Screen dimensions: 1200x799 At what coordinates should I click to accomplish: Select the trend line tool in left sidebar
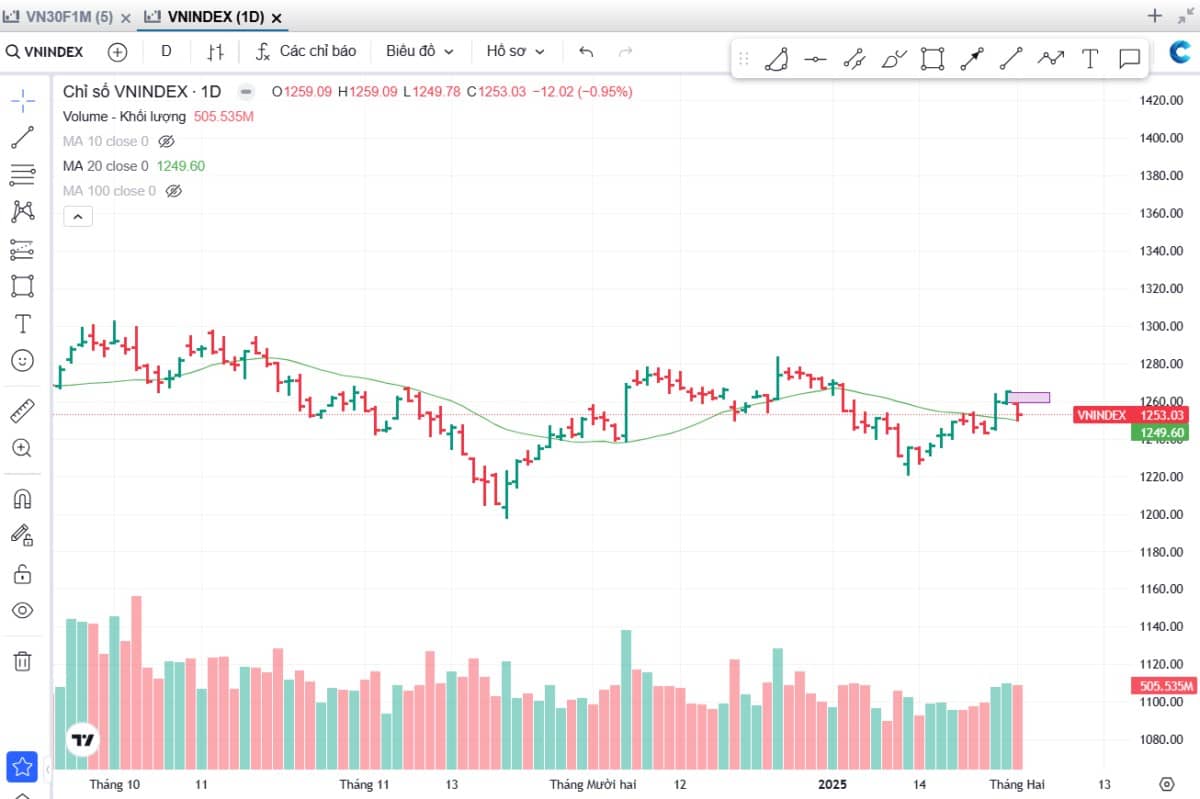(23, 137)
